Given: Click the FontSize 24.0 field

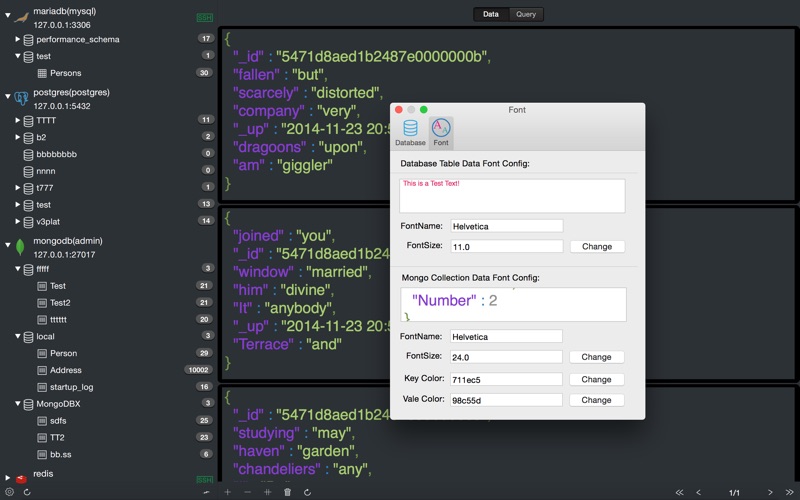Looking at the screenshot, I should click(x=506, y=357).
